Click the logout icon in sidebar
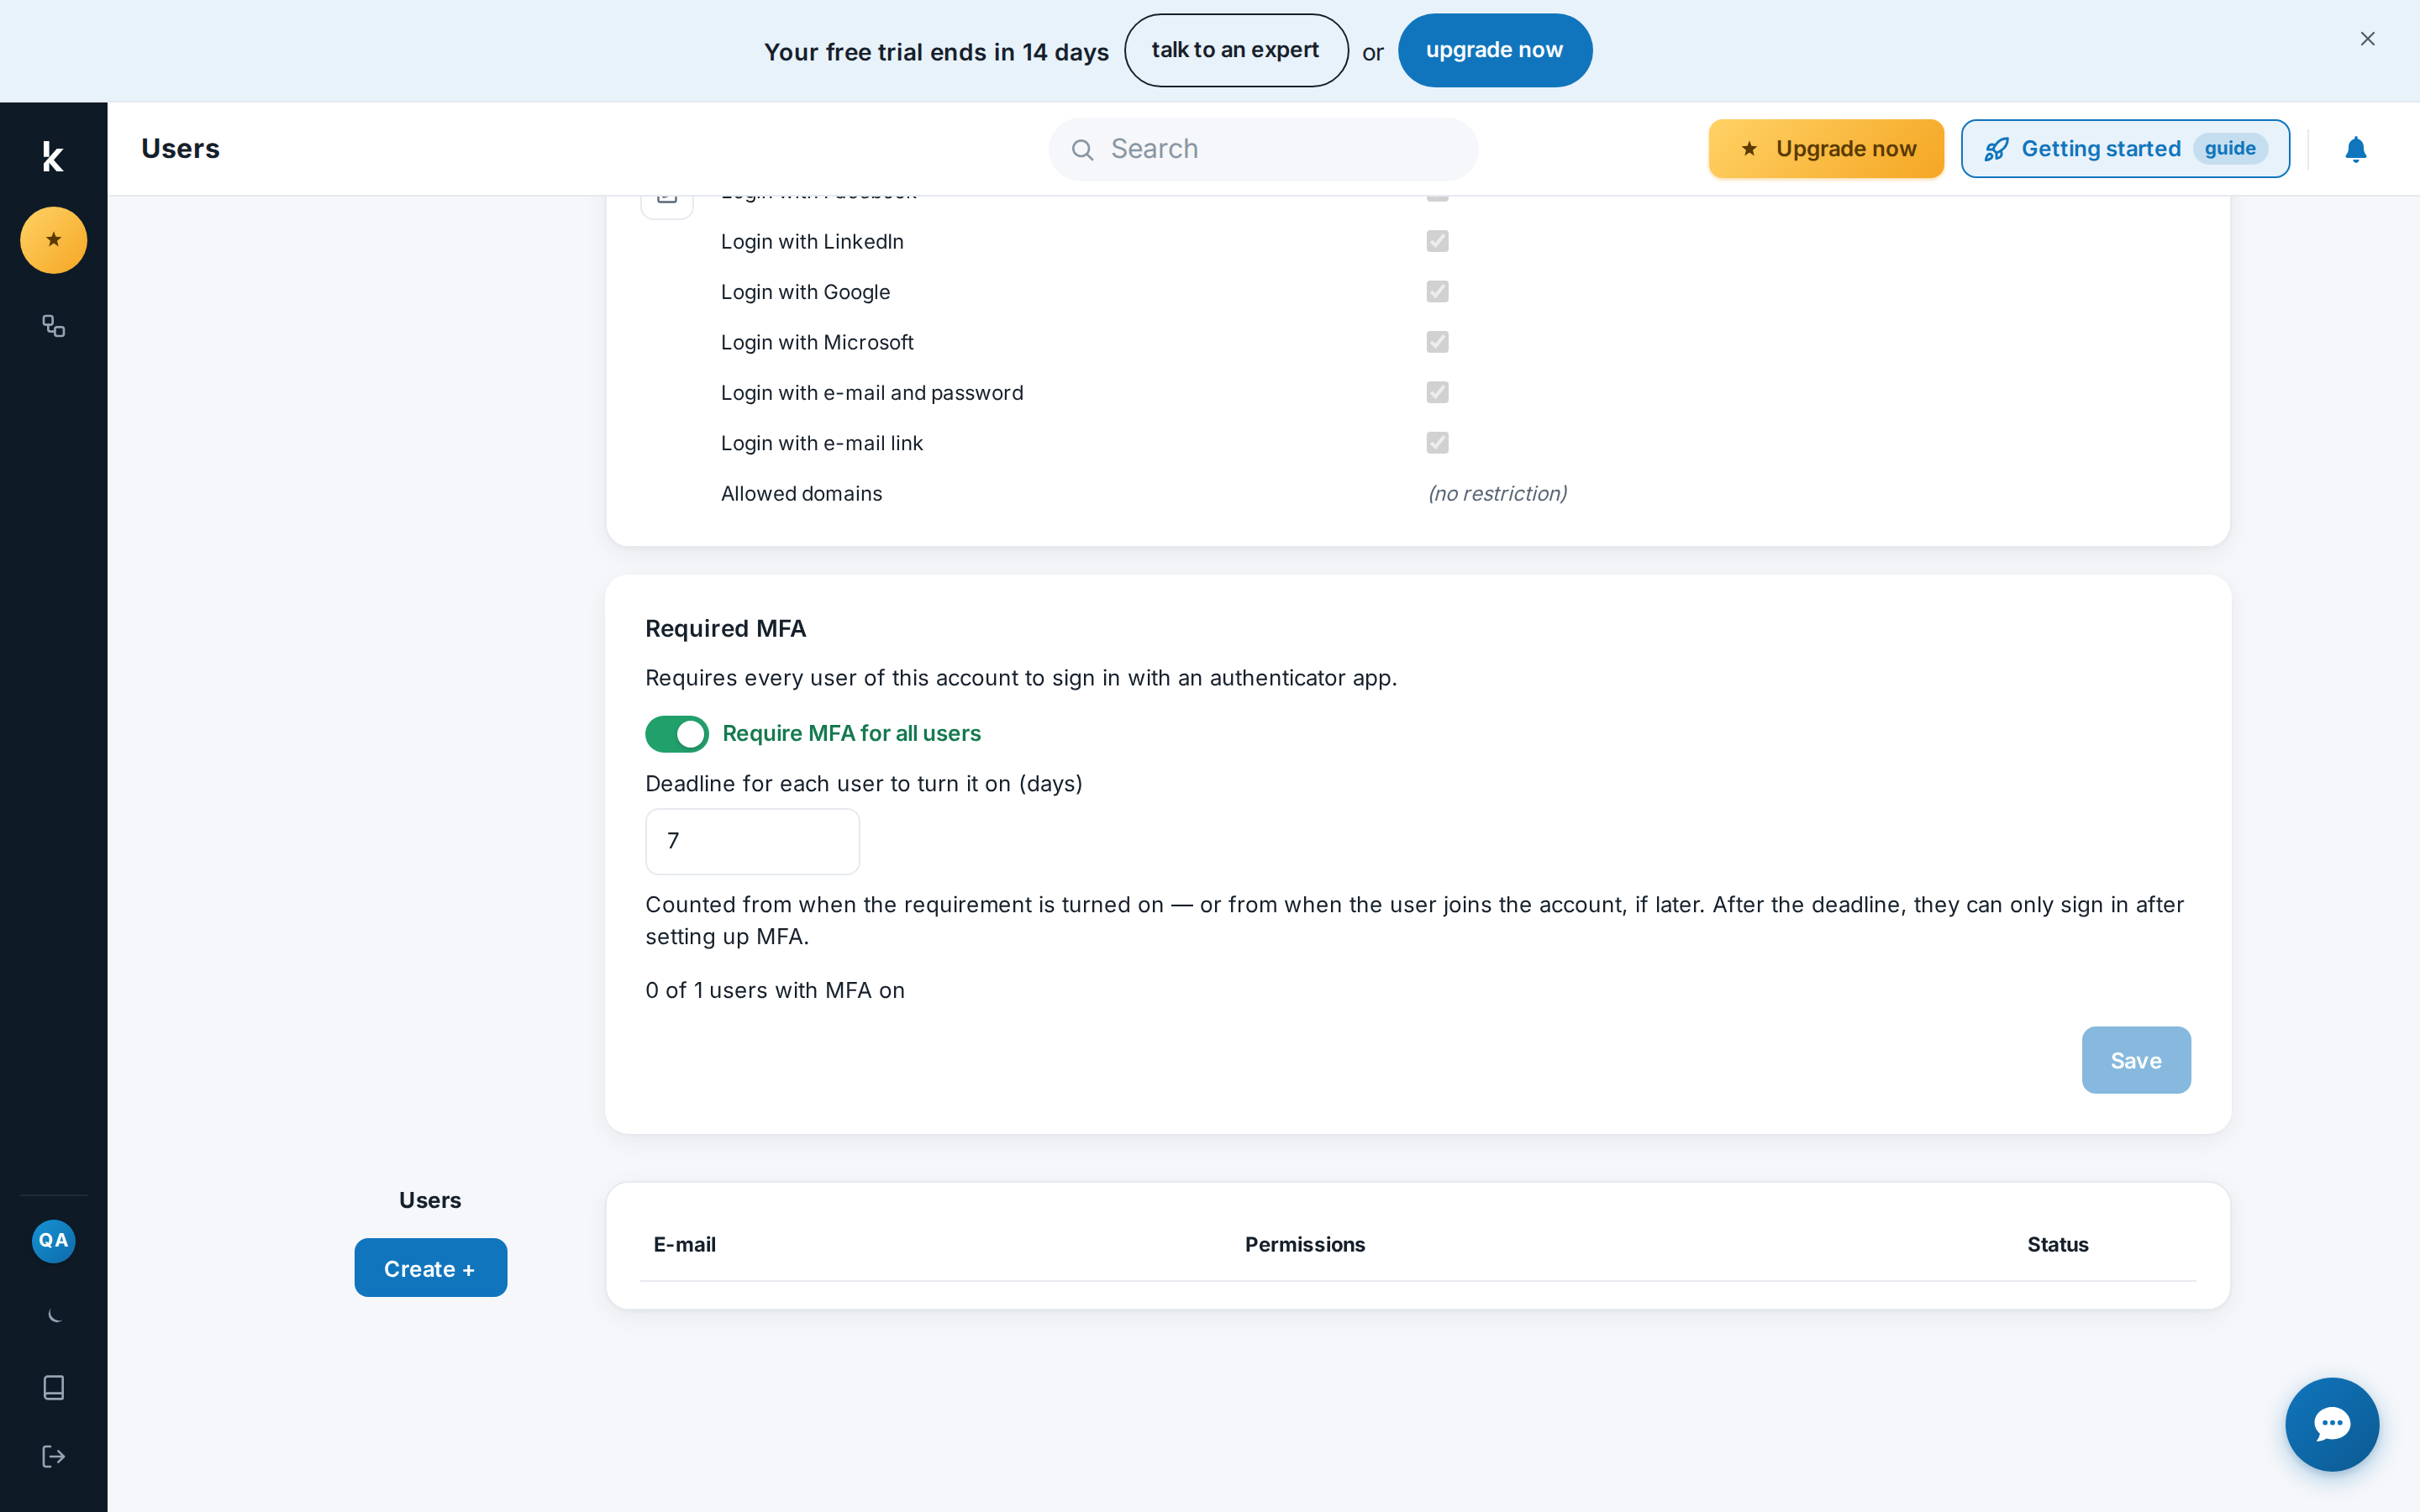The height and width of the screenshot is (1512, 2420). (53, 1456)
